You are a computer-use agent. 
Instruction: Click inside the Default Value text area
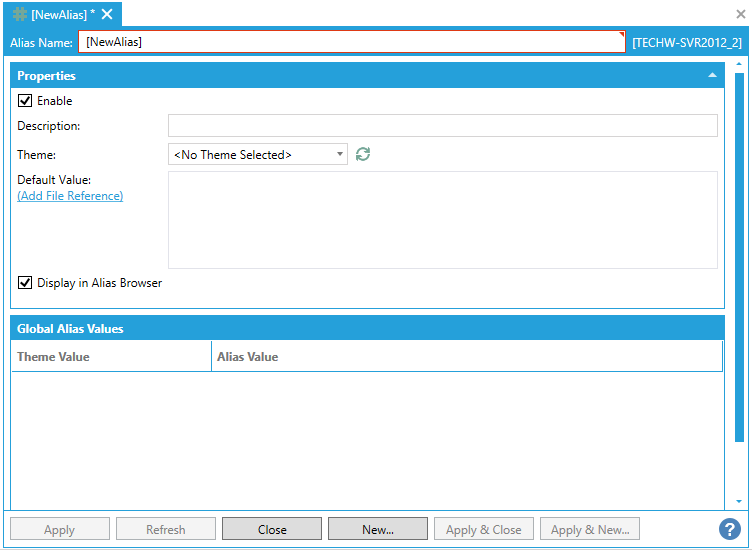click(442, 220)
